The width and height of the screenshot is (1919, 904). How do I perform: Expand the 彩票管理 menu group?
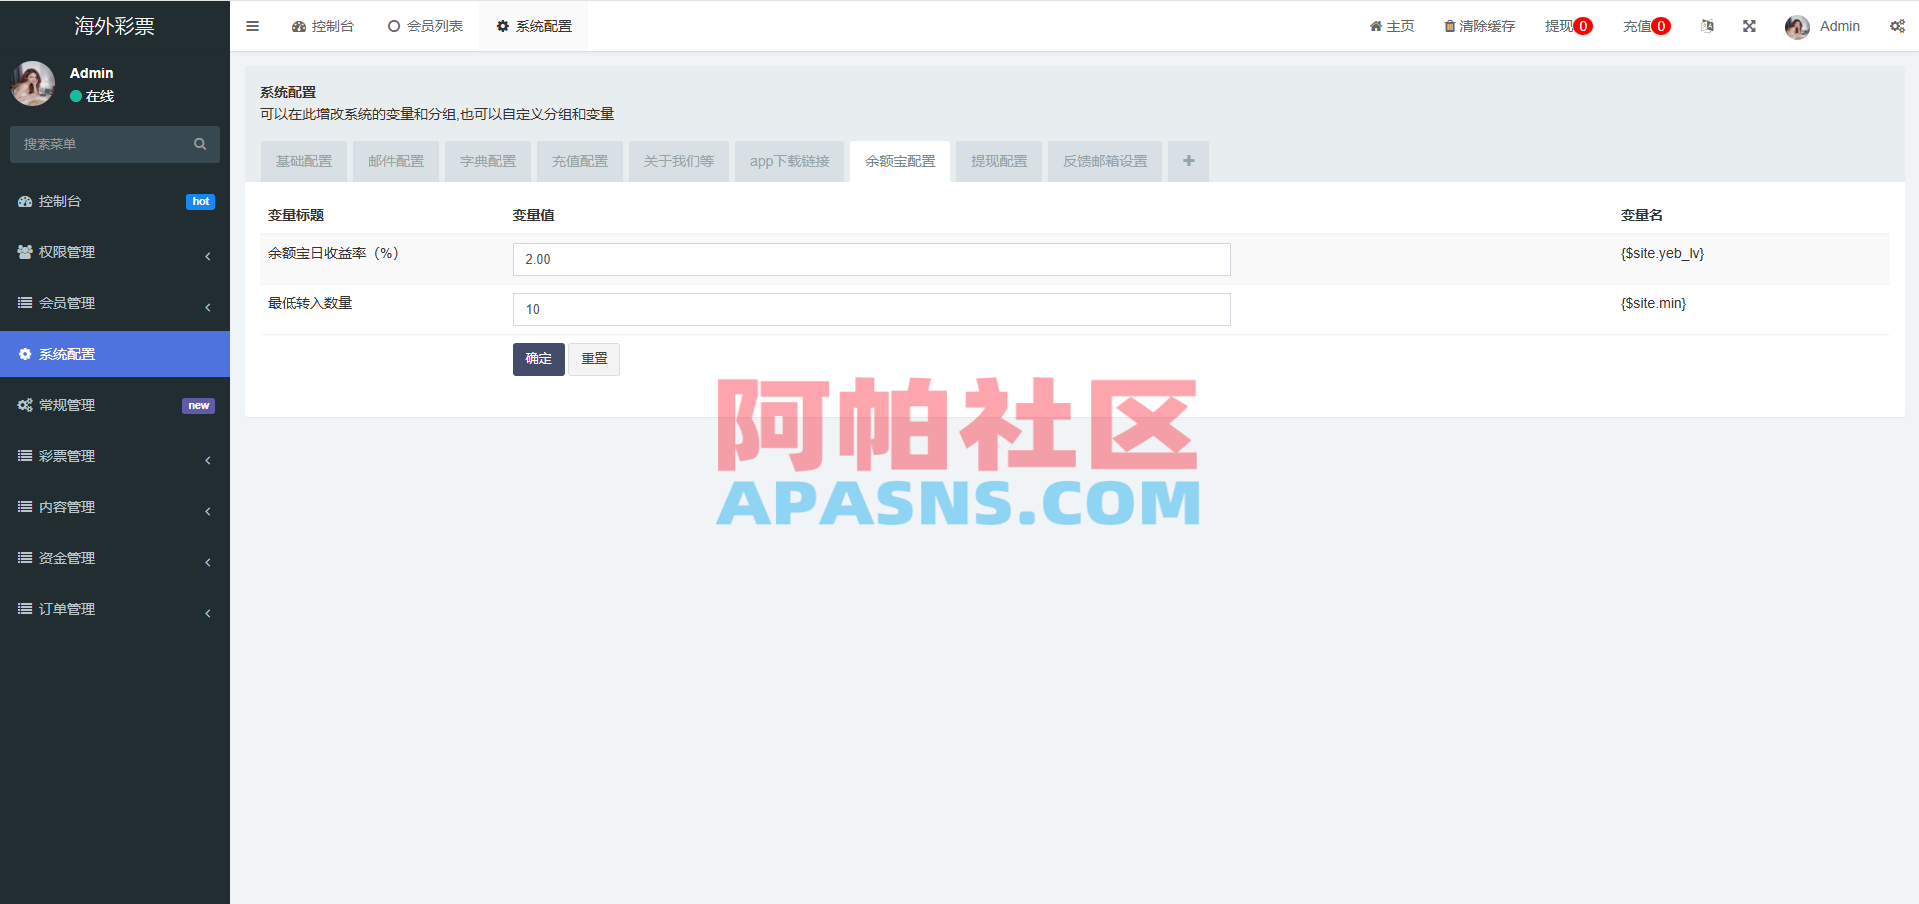[115, 456]
